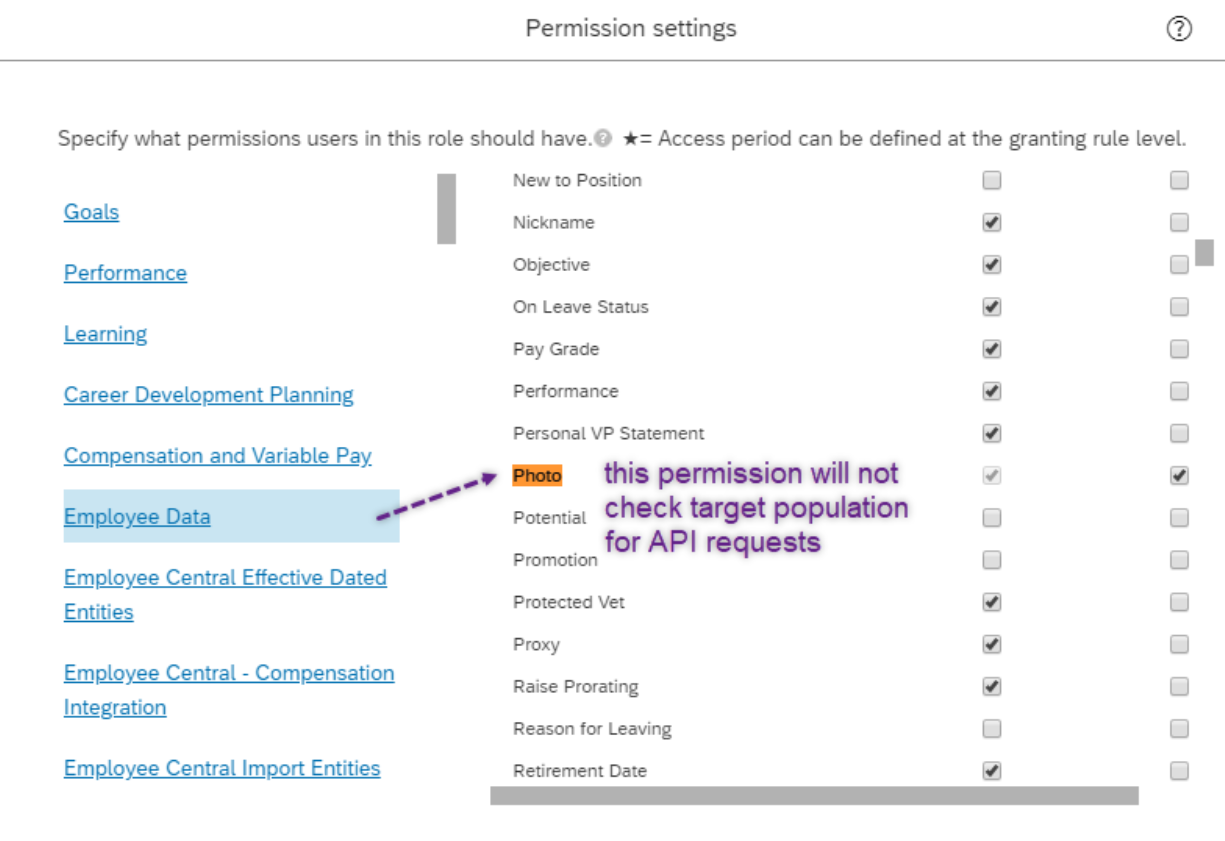Uncheck the Retirement Date checkbox

click(991, 771)
